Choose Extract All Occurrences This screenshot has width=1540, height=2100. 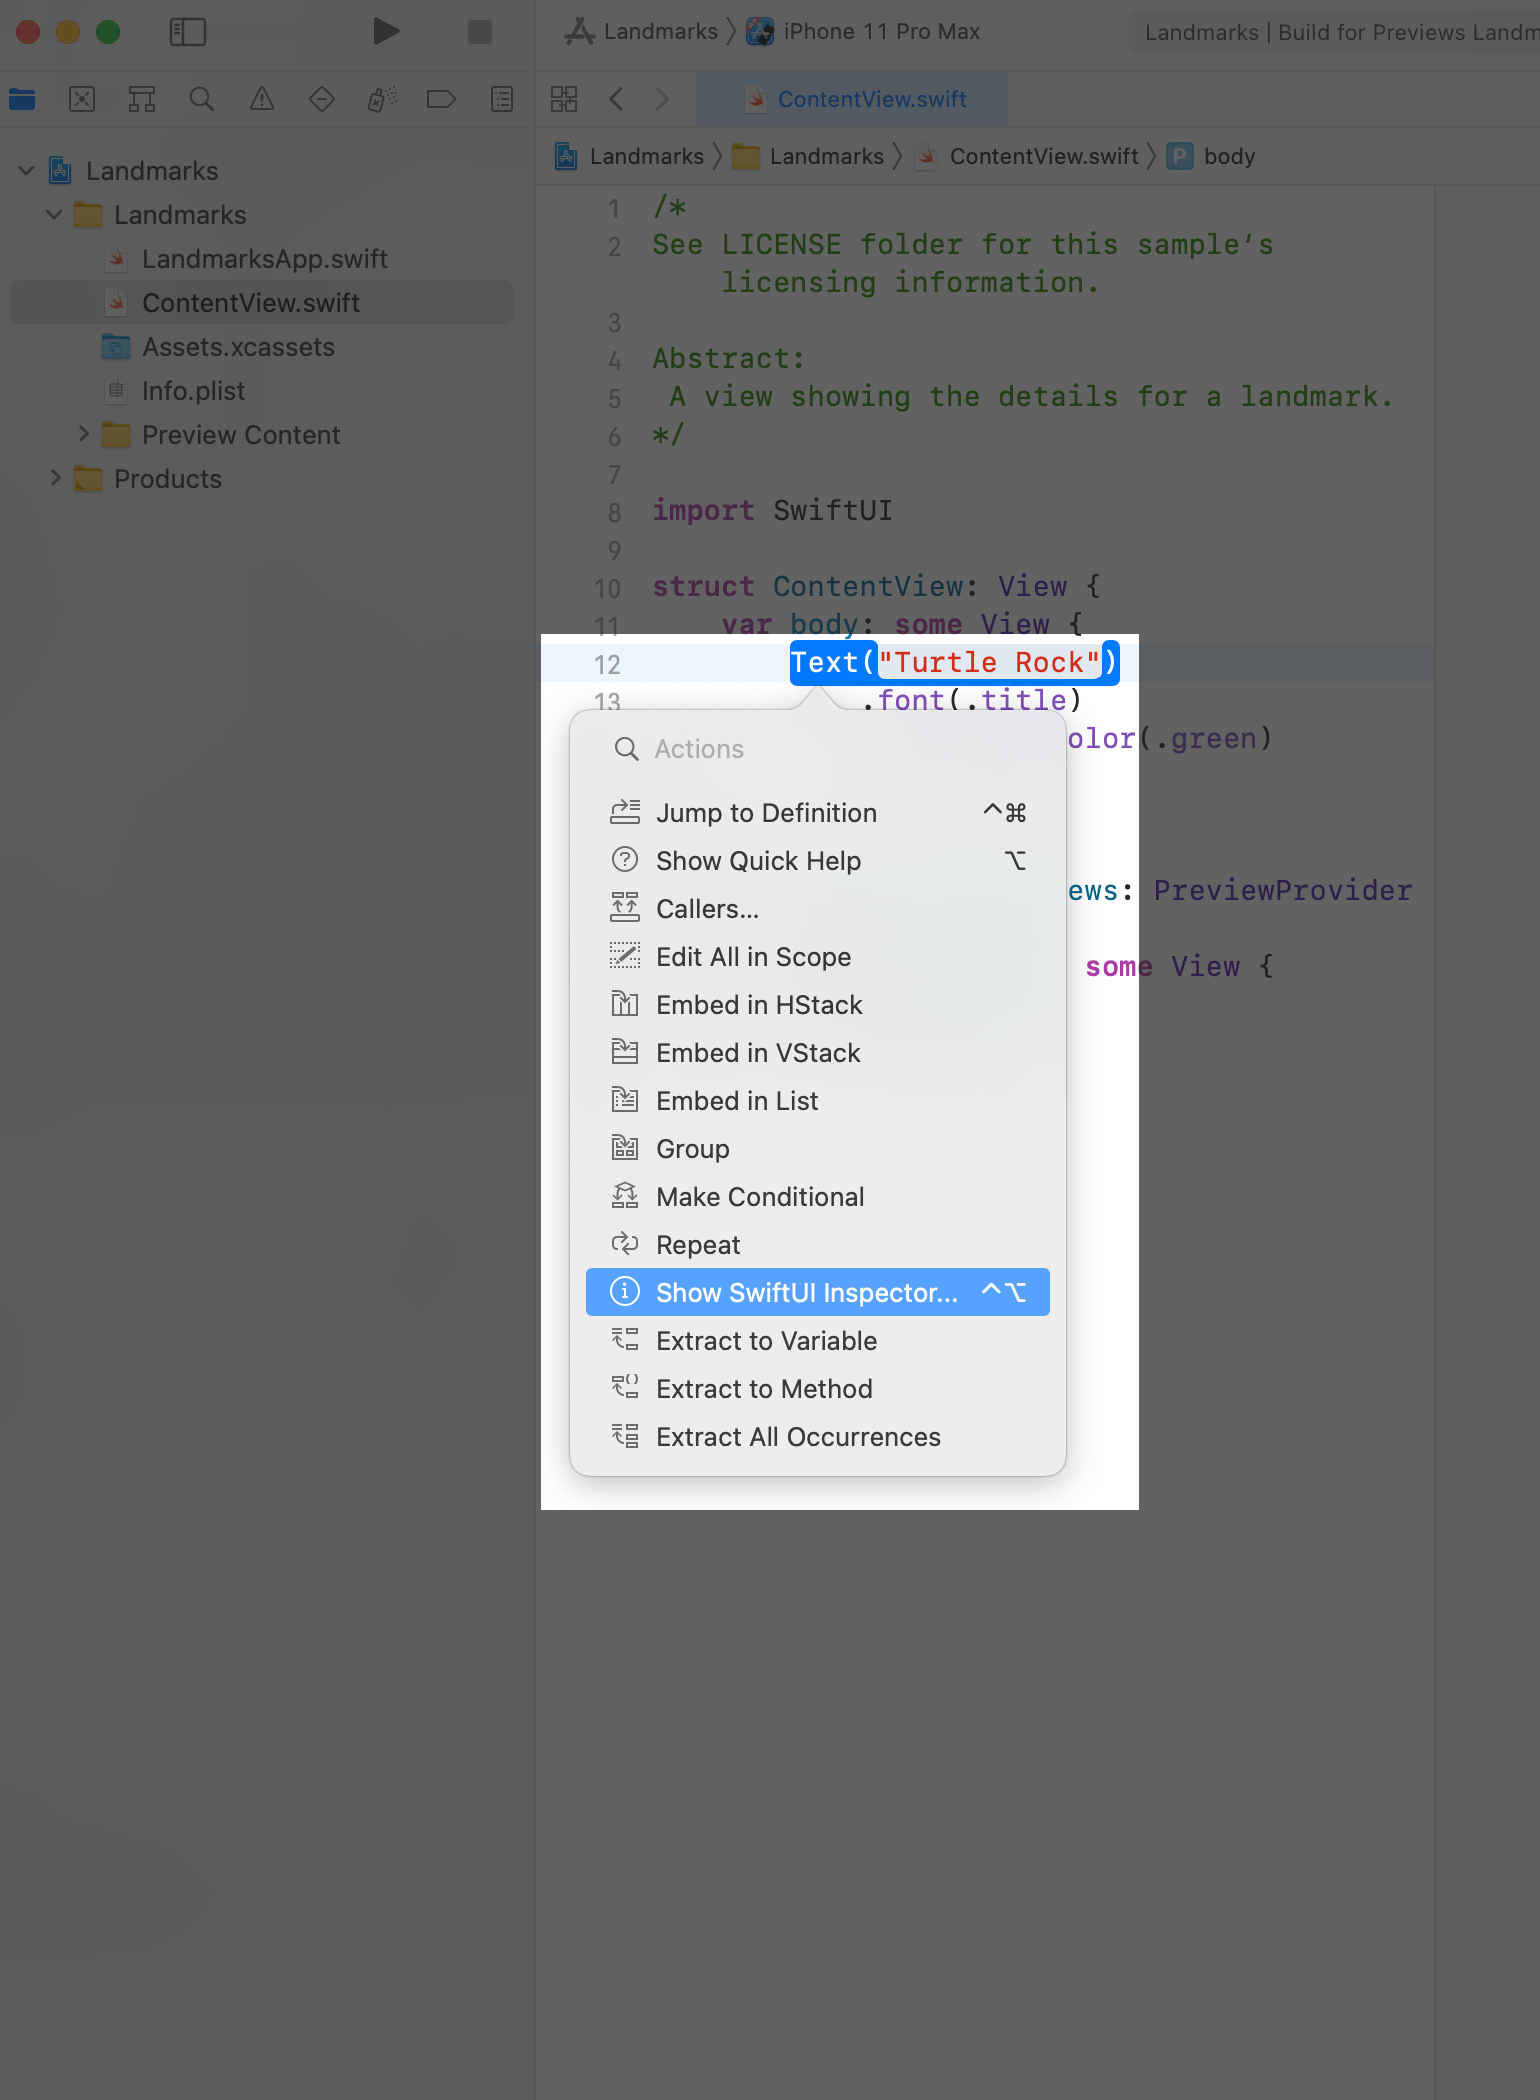pos(818,1437)
